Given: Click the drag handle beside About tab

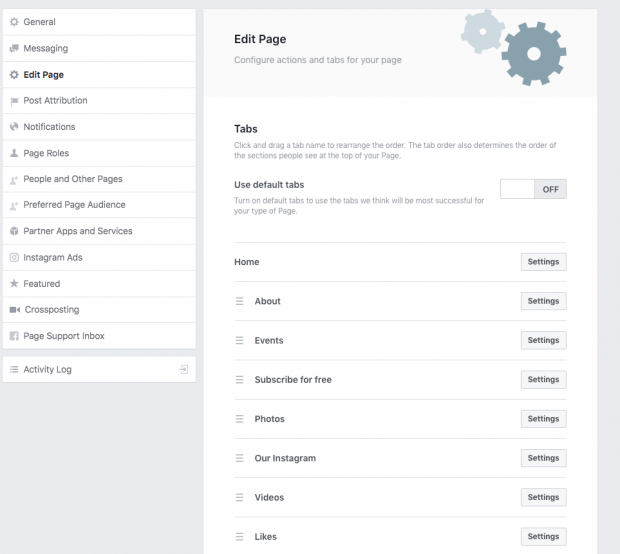Looking at the screenshot, I should point(240,301).
